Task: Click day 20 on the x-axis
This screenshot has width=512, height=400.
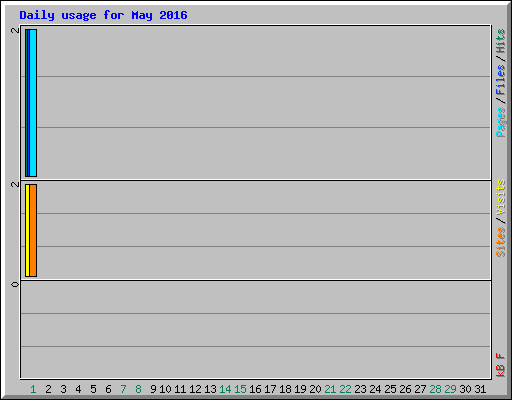Action: [315, 389]
